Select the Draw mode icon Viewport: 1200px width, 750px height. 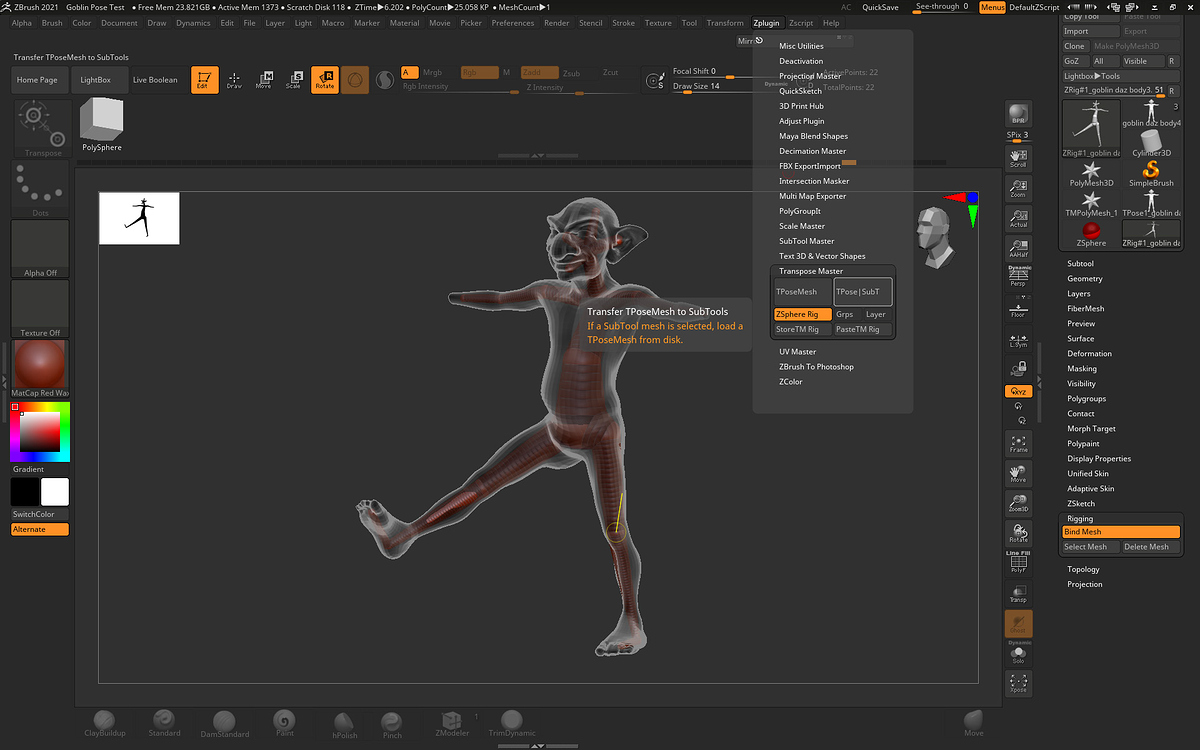click(x=234, y=80)
